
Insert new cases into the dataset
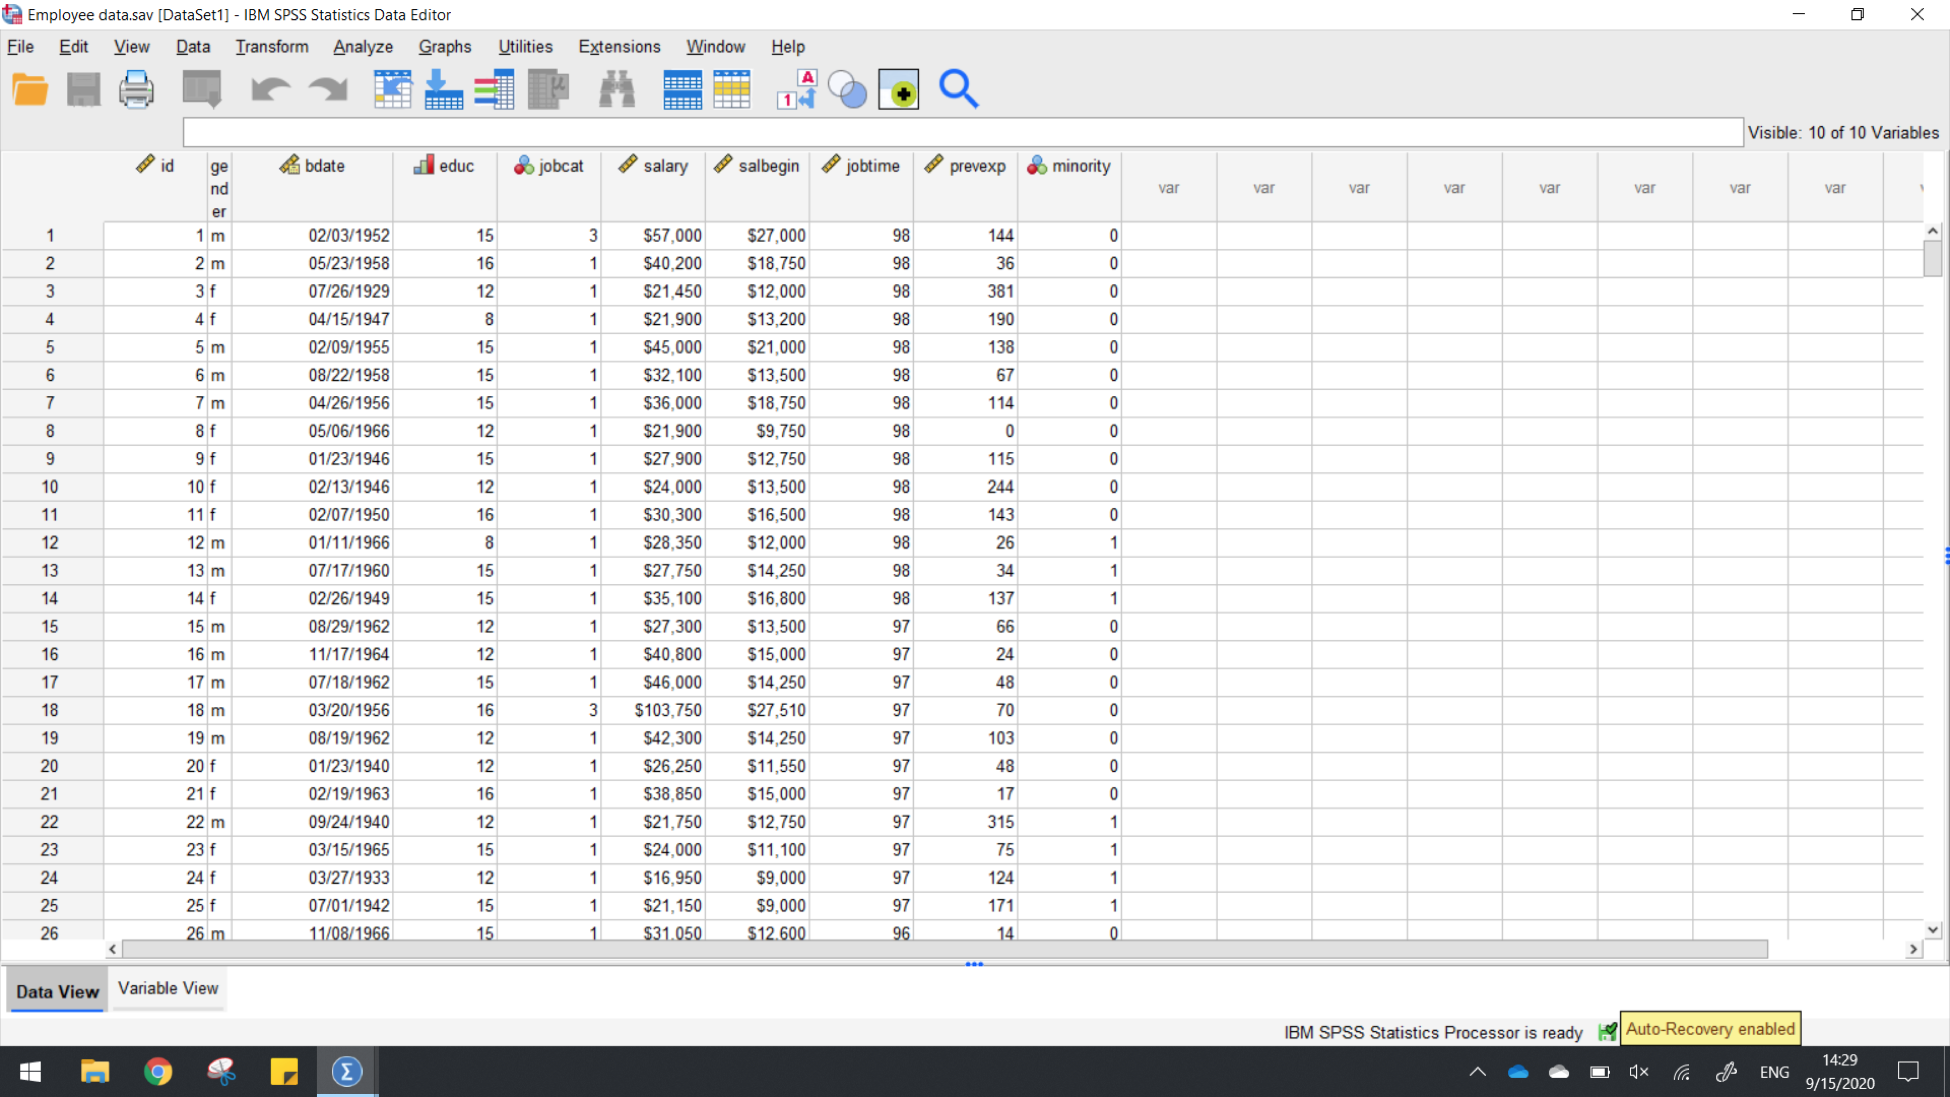682,89
